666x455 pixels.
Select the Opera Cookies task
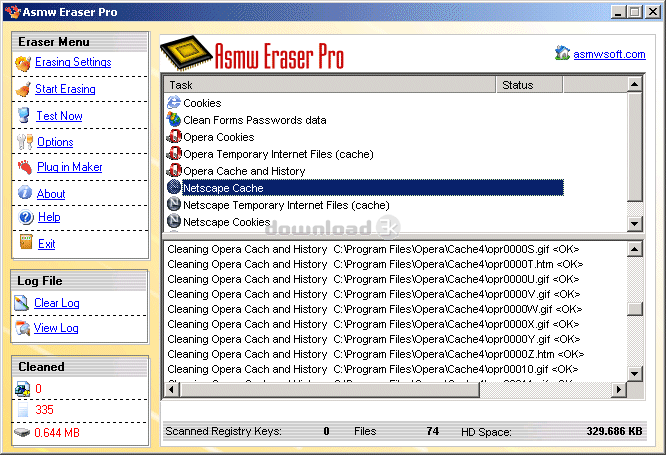tap(218, 137)
